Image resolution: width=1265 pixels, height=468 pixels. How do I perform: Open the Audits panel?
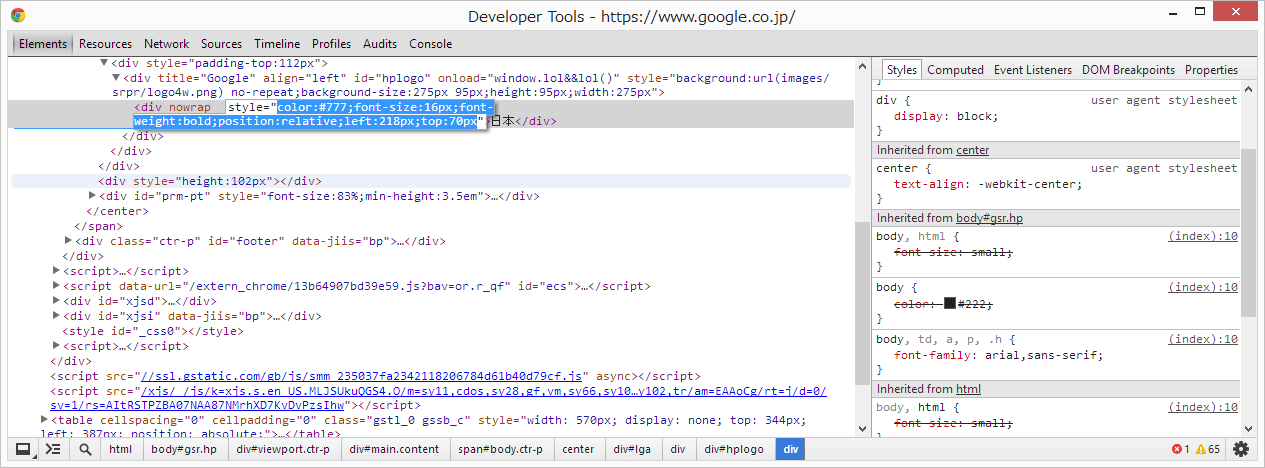(380, 44)
